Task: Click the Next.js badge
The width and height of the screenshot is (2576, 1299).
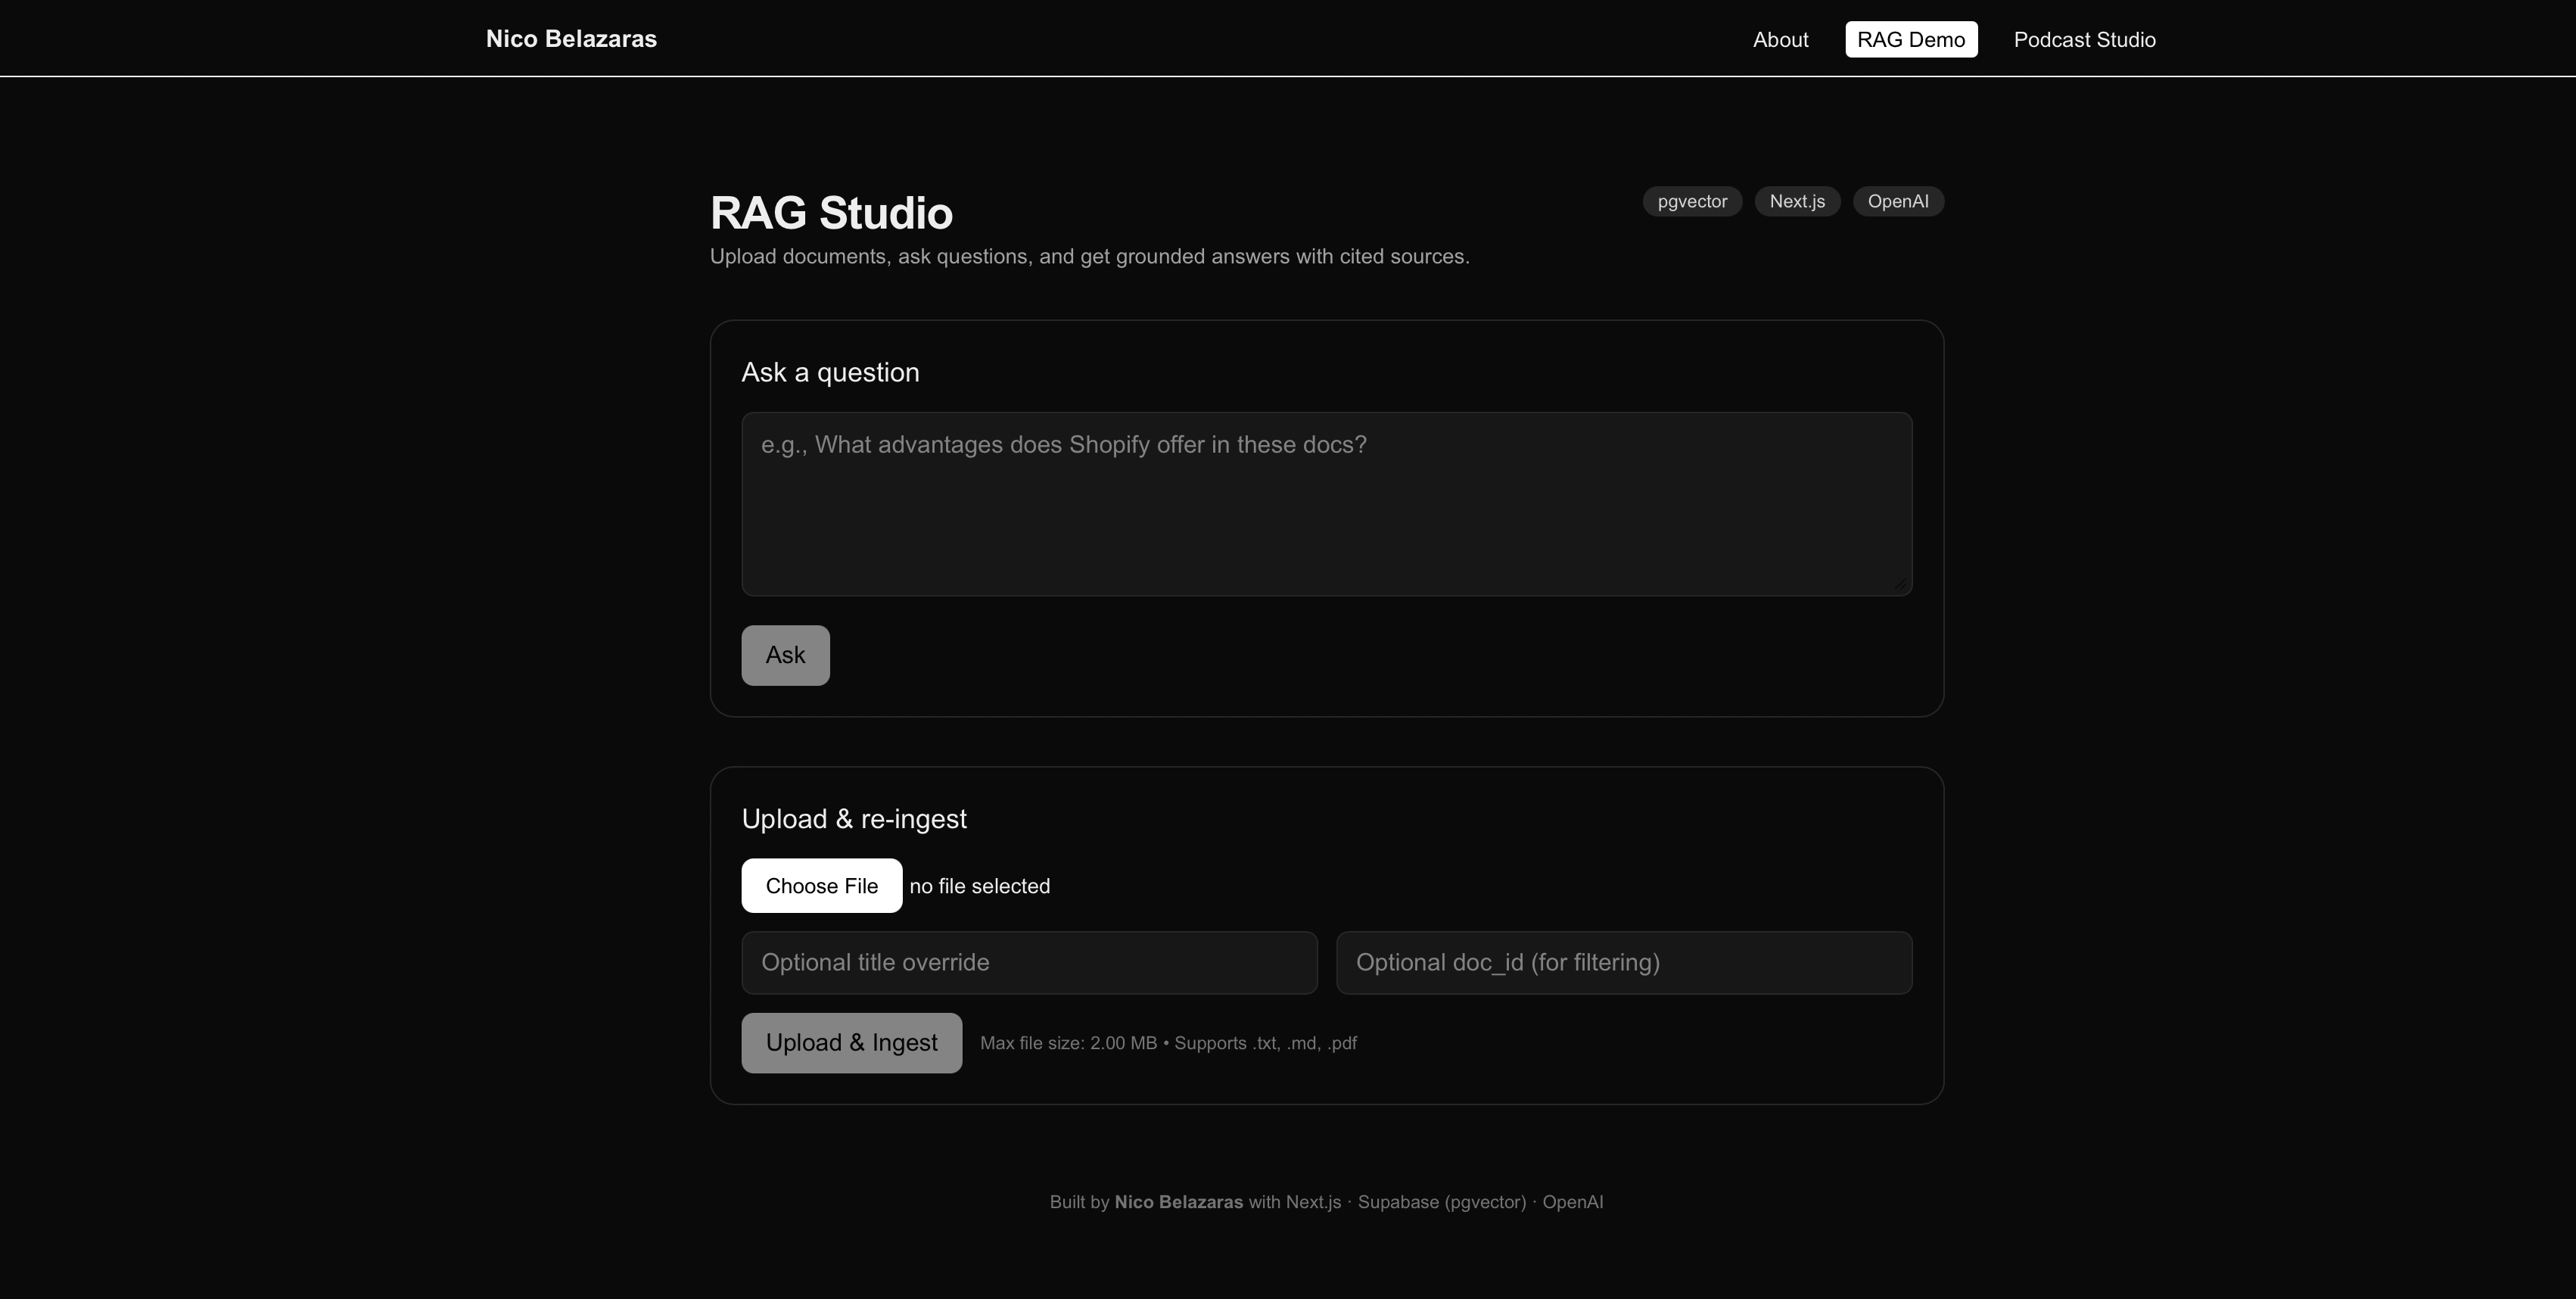Action: [x=1797, y=201]
